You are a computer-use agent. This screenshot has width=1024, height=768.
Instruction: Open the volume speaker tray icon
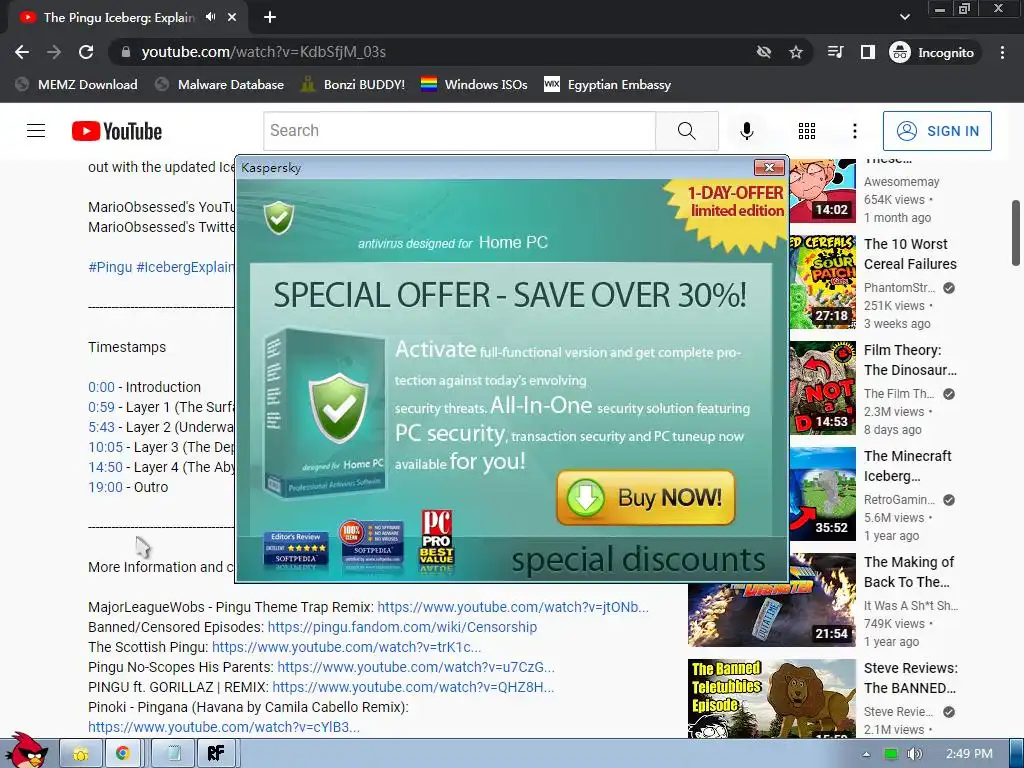click(x=914, y=754)
